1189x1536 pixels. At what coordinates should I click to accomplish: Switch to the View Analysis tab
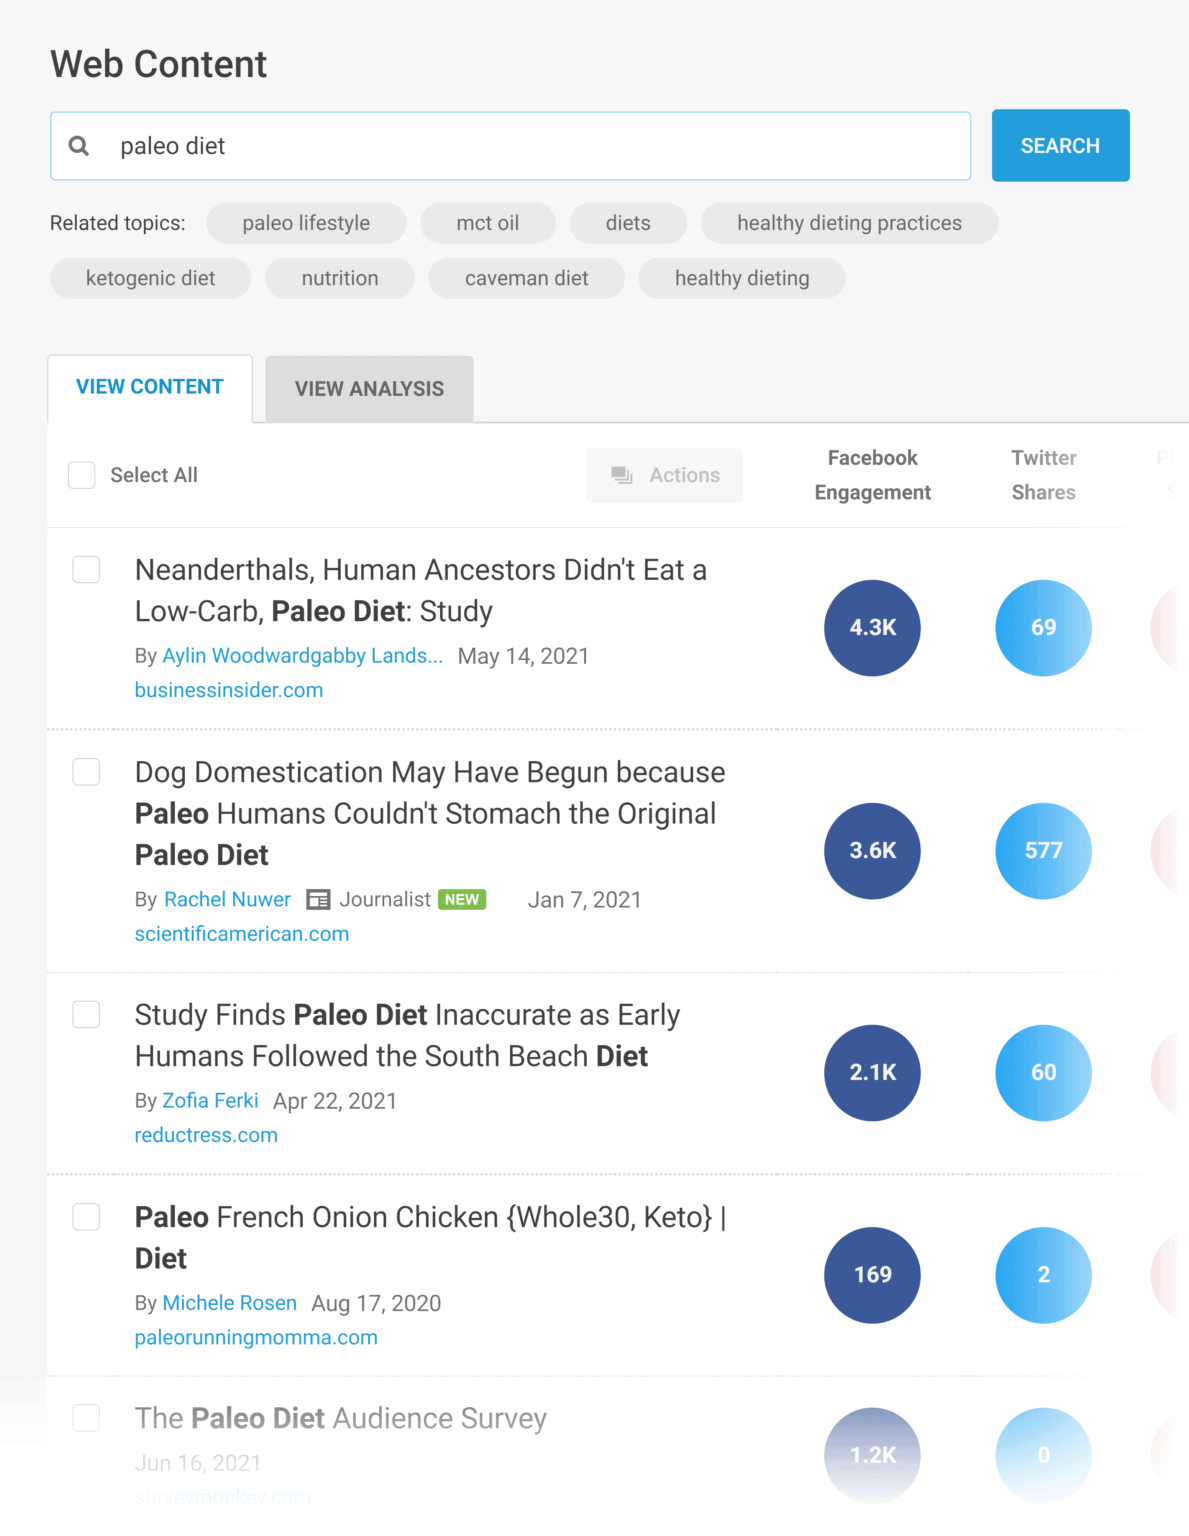(x=368, y=388)
